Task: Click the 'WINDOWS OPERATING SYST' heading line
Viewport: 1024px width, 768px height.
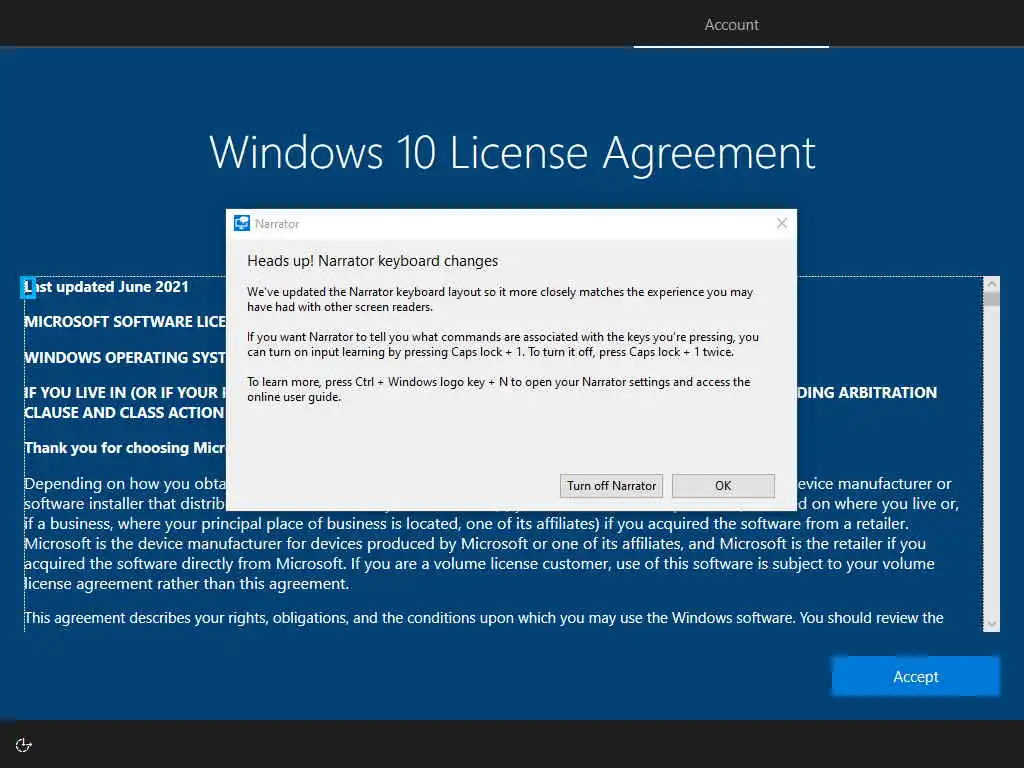Action: point(125,358)
